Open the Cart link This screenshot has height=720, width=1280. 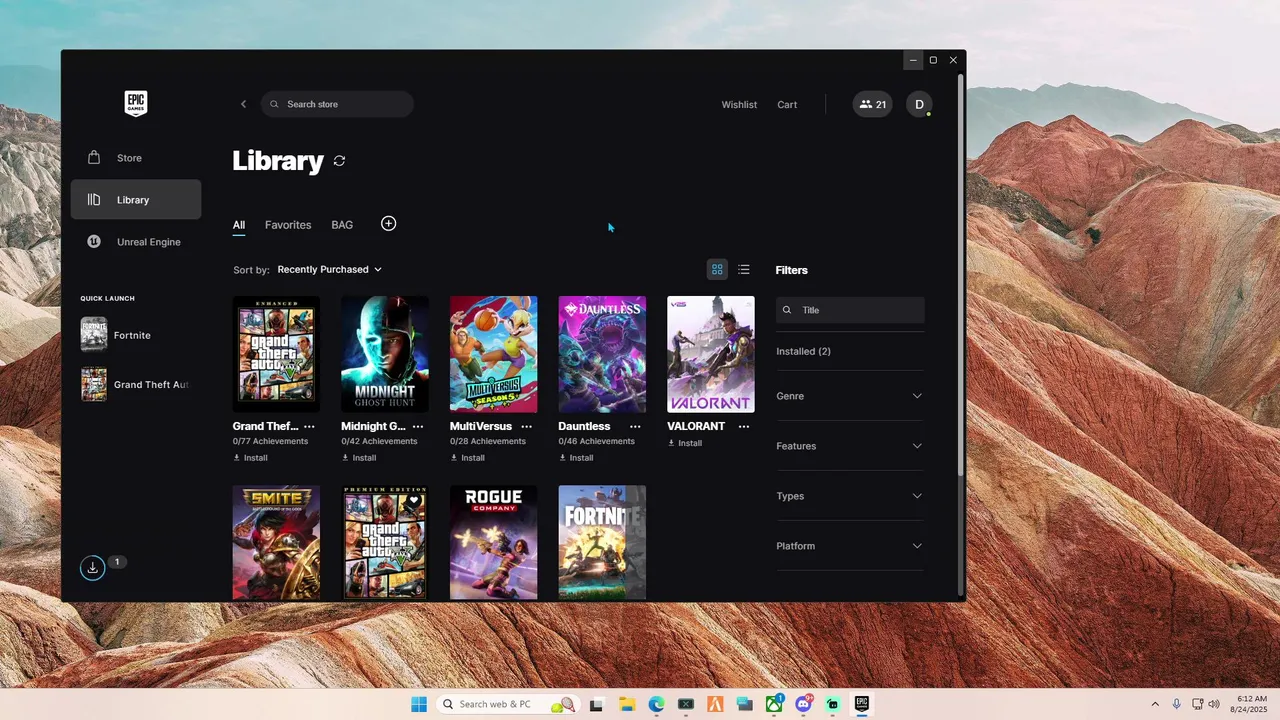[787, 105]
